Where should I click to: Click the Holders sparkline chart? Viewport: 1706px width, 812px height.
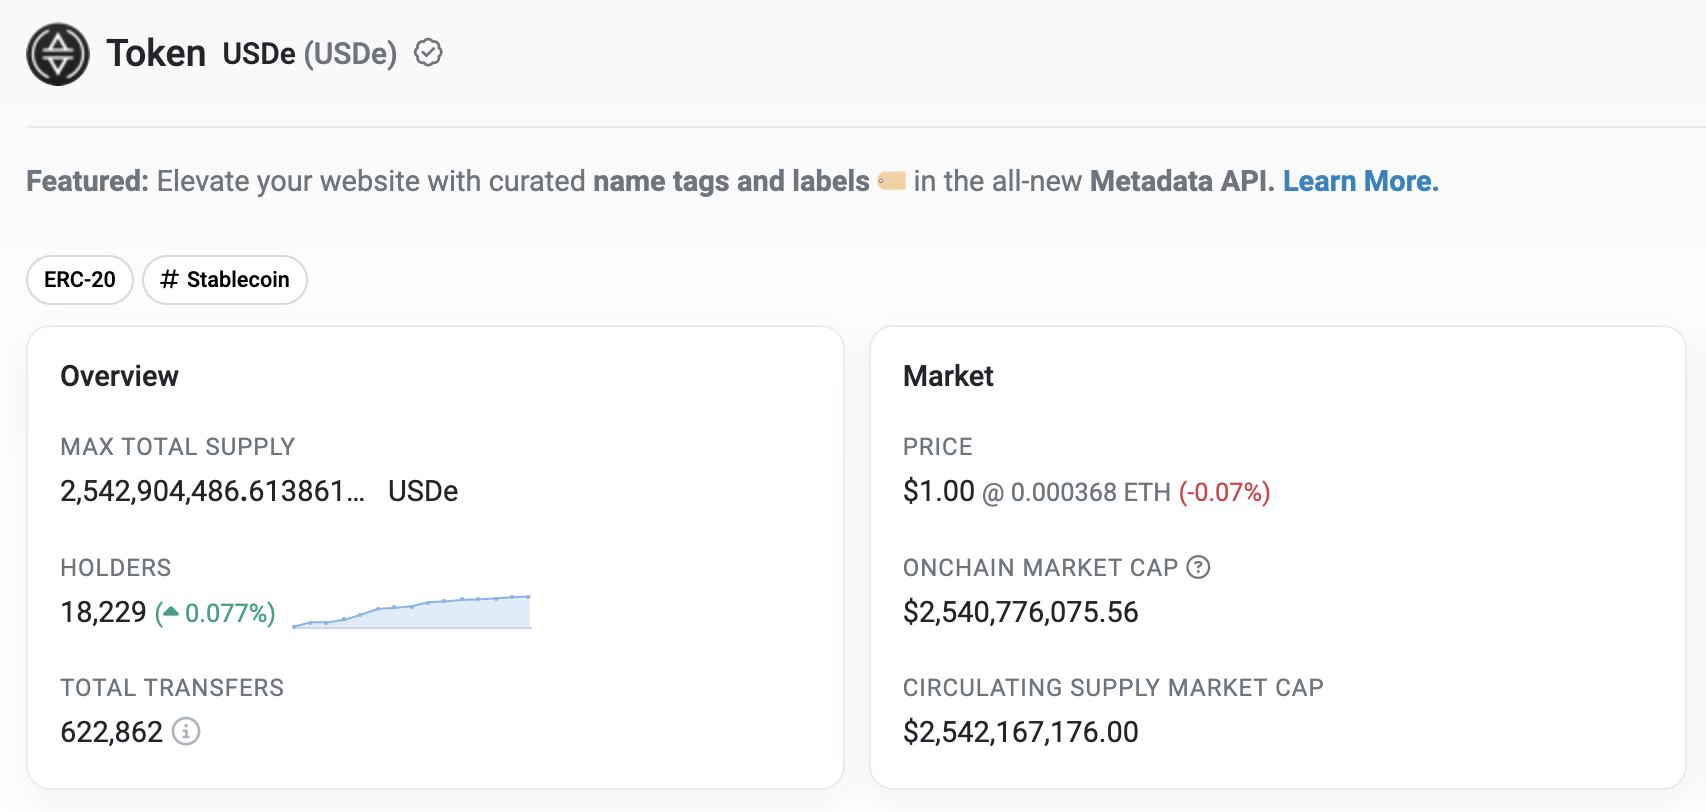pyautogui.click(x=412, y=612)
